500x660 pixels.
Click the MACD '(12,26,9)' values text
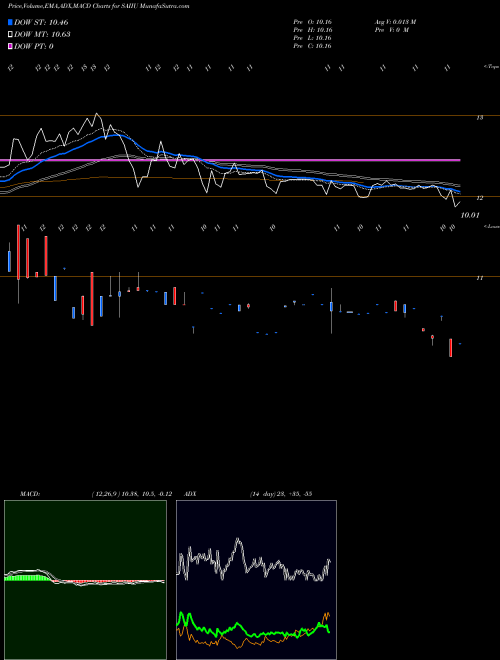pos(131,494)
